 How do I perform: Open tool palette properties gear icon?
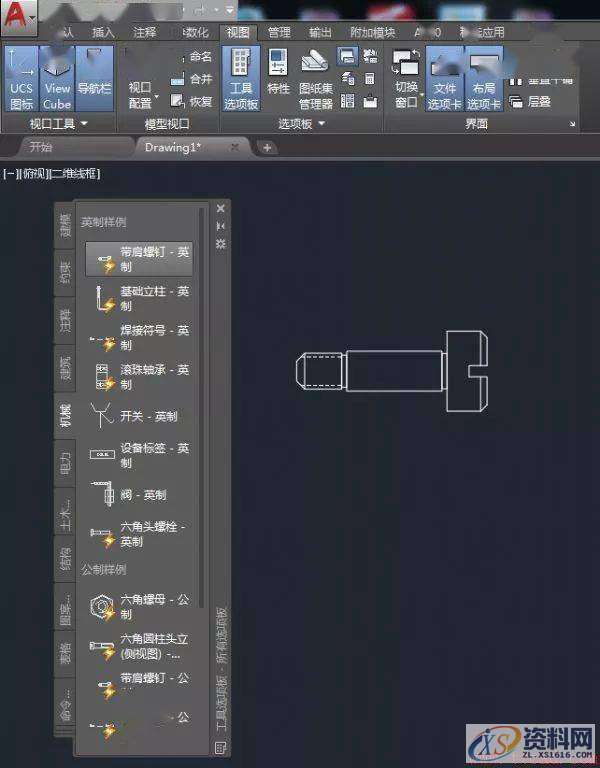[x=220, y=243]
